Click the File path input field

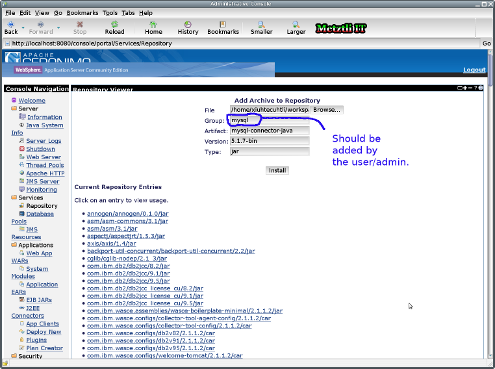270,110
